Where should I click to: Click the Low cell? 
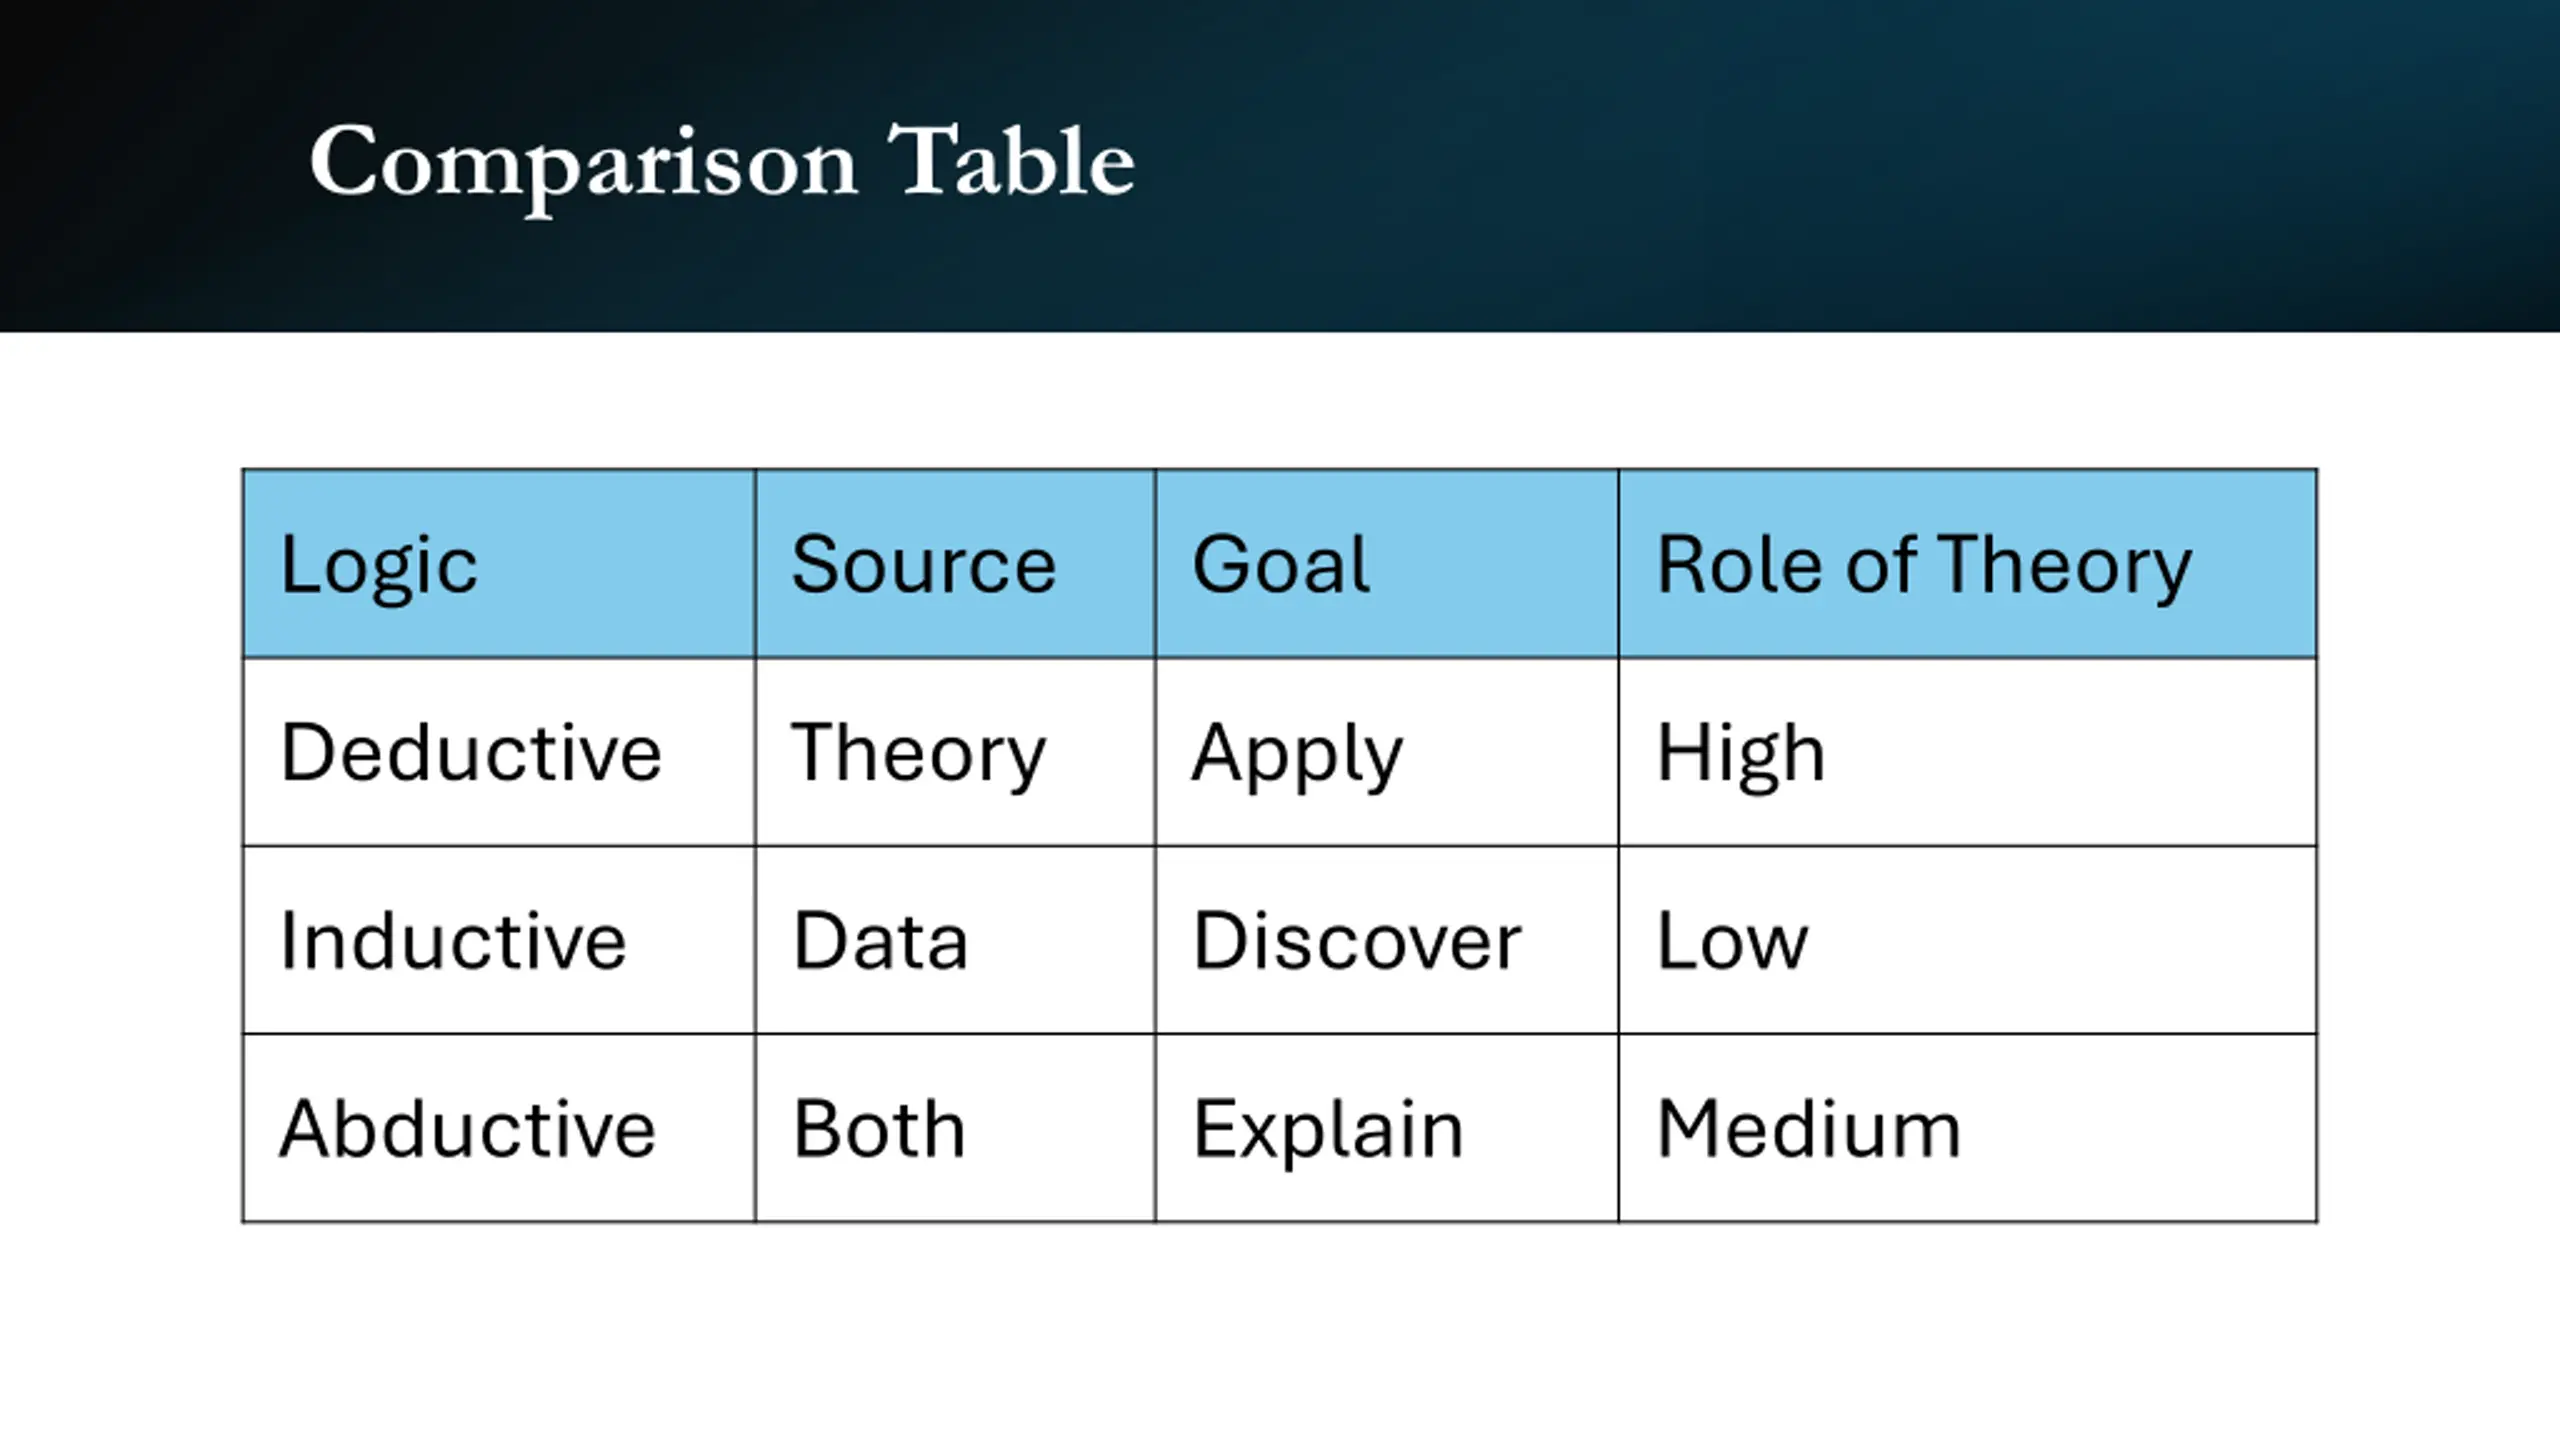(x=1968, y=940)
